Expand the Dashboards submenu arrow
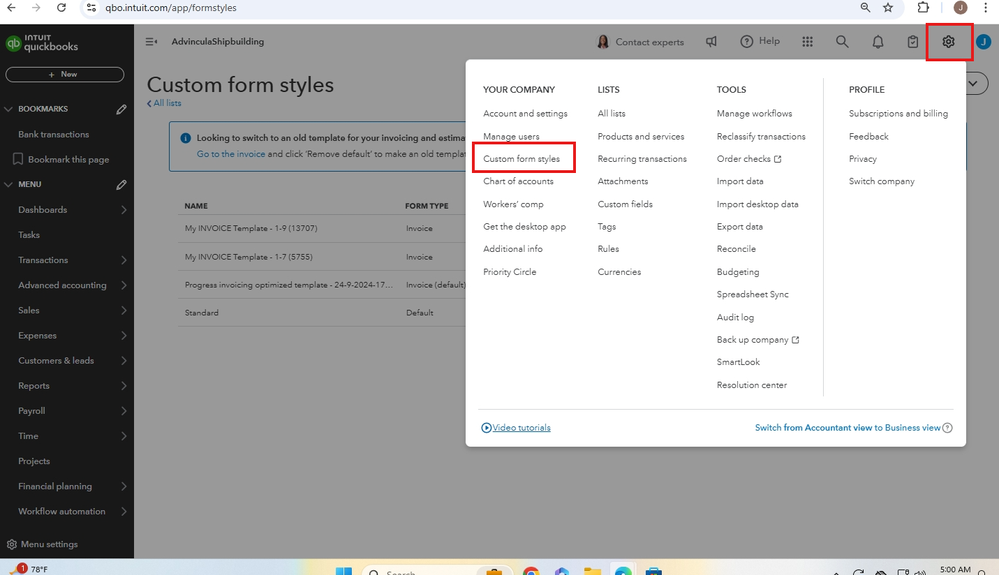Screen dimensions: 999x575 pos(124,210)
